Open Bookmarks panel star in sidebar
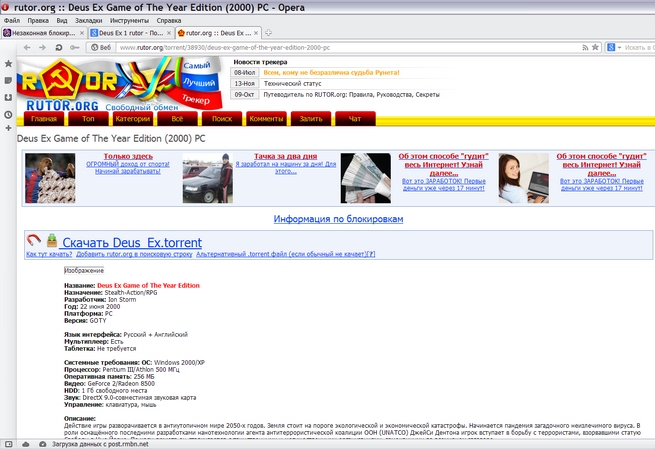The width and height of the screenshot is (655, 450). click(8, 64)
